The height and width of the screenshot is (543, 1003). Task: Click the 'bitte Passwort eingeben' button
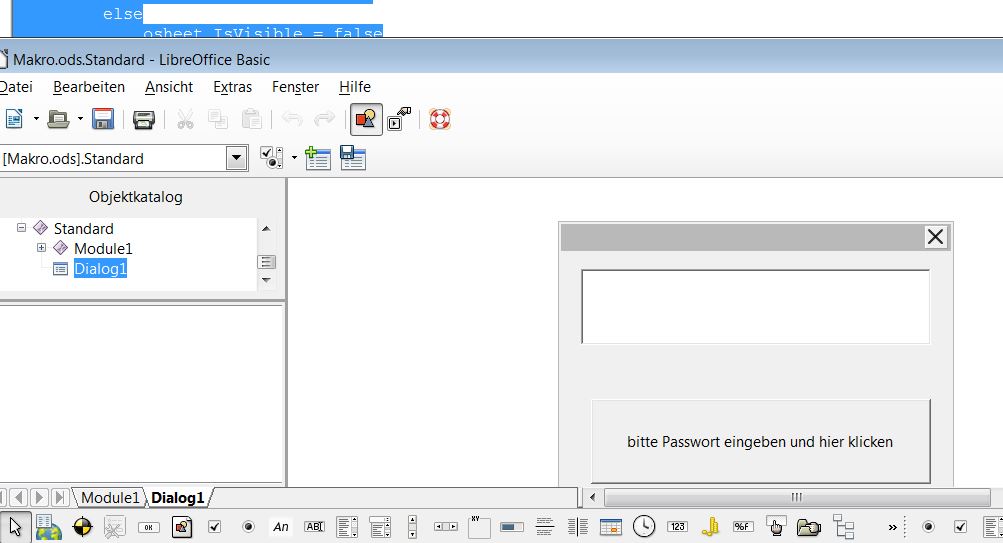click(760, 441)
